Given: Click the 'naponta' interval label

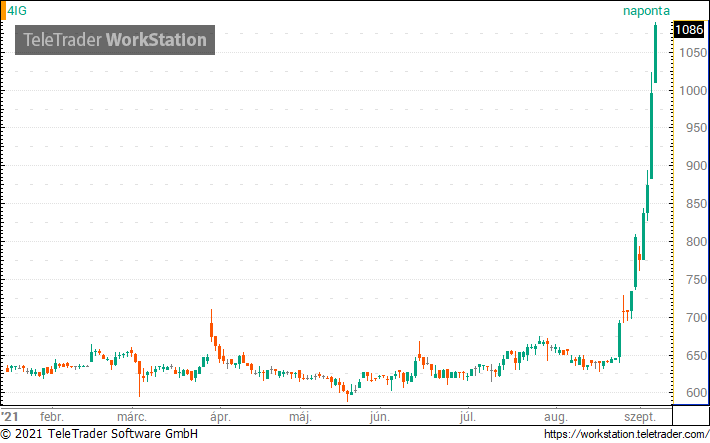Looking at the screenshot, I should [646, 11].
